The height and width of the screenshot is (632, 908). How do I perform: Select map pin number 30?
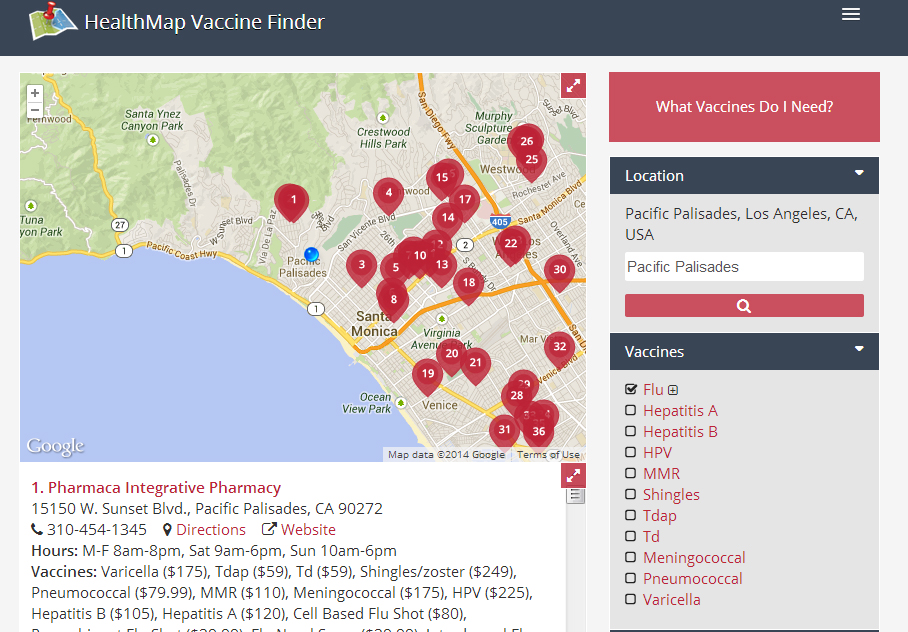(x=559, y=270)
